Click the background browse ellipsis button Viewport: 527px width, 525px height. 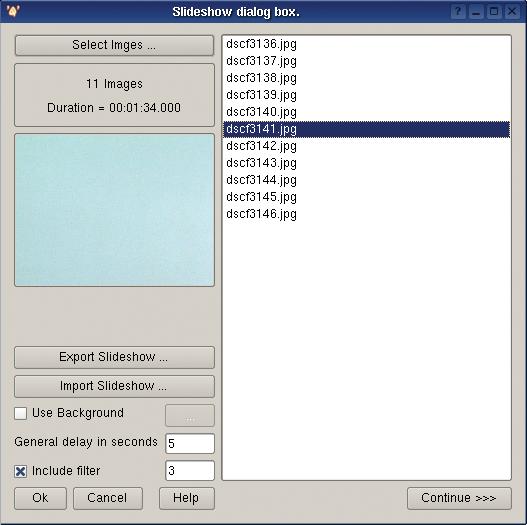(190, 415)
